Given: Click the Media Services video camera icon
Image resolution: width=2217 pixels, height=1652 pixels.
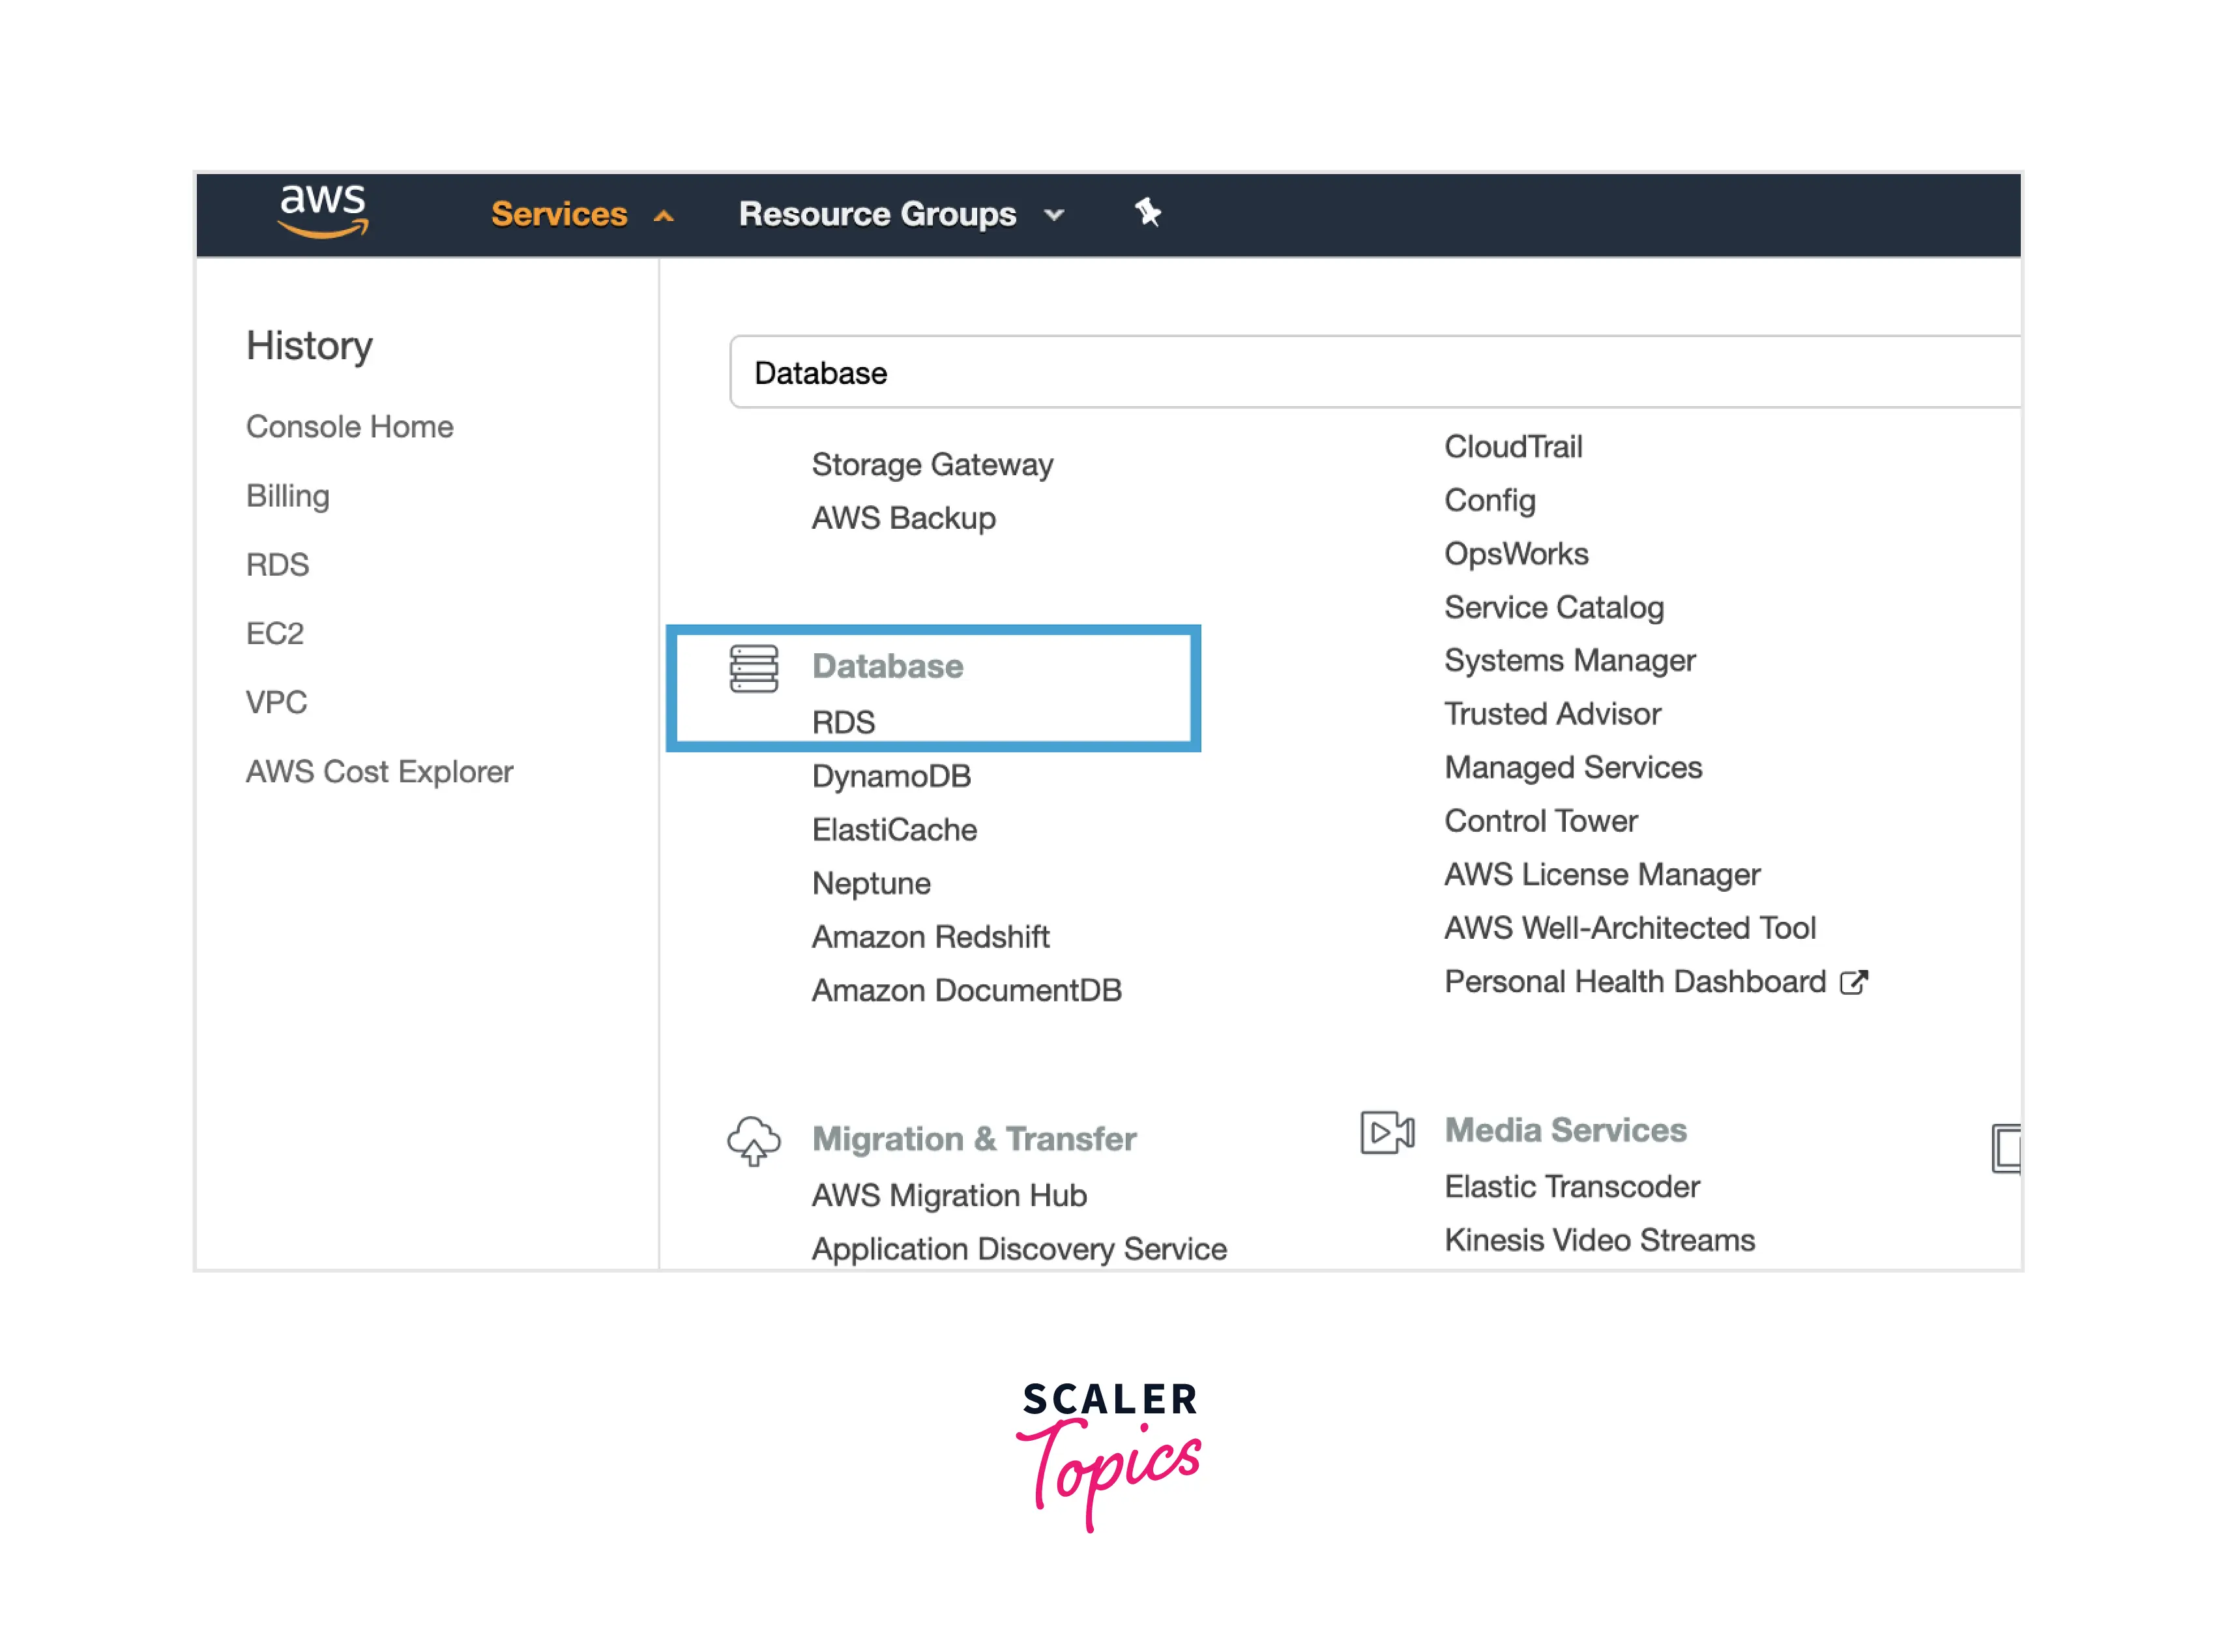Looking at the screenshot, I should click(1386, 1132).
